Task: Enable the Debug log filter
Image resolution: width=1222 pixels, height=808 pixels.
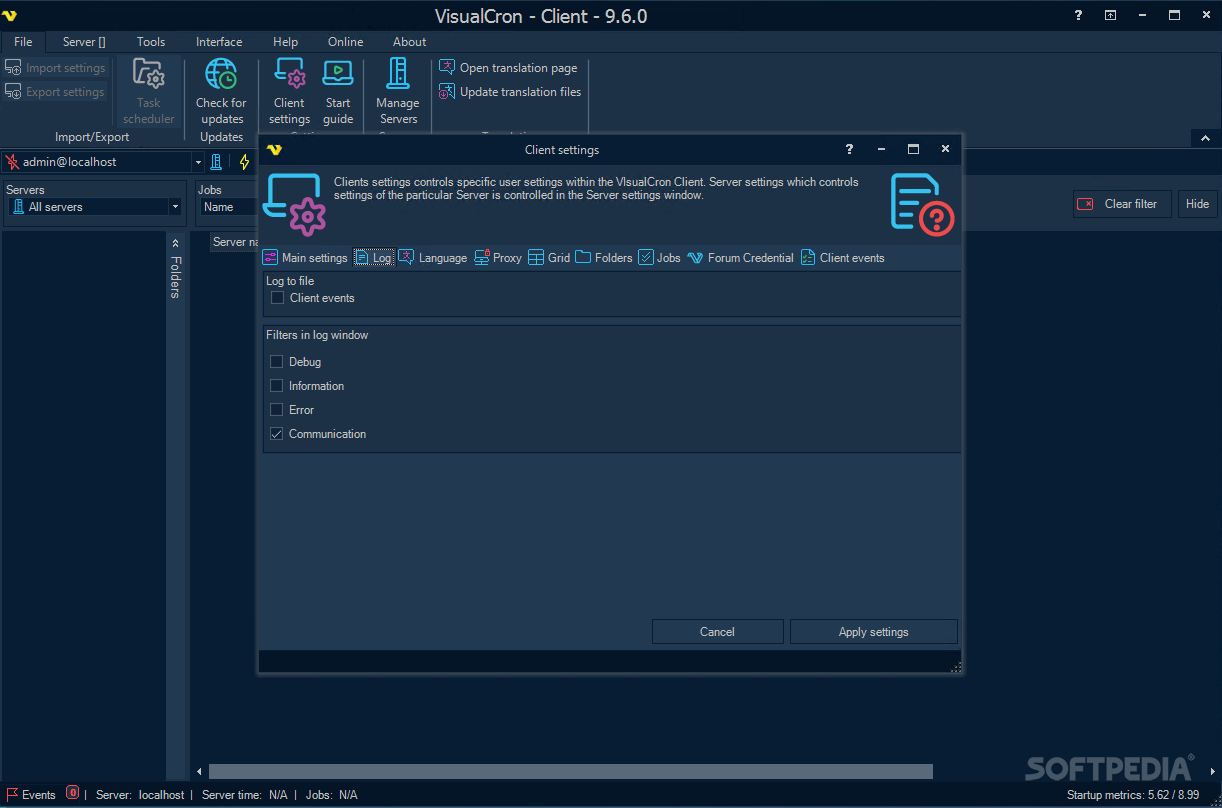Action: [x=277, y=362]
